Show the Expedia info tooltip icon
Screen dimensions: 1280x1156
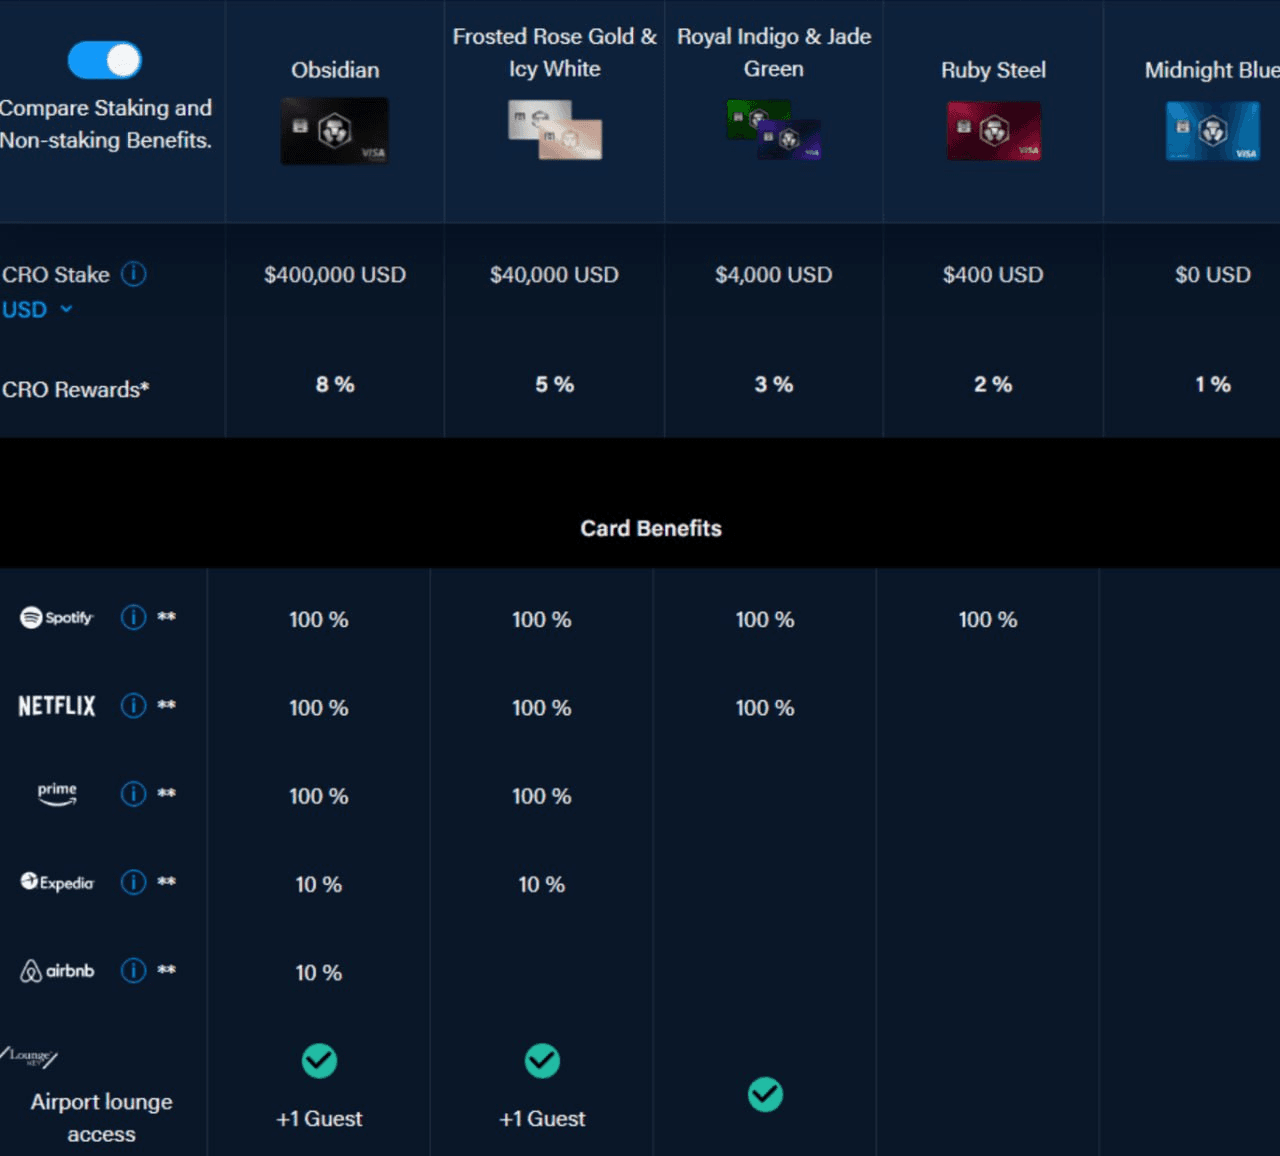[x=133, y=882]
